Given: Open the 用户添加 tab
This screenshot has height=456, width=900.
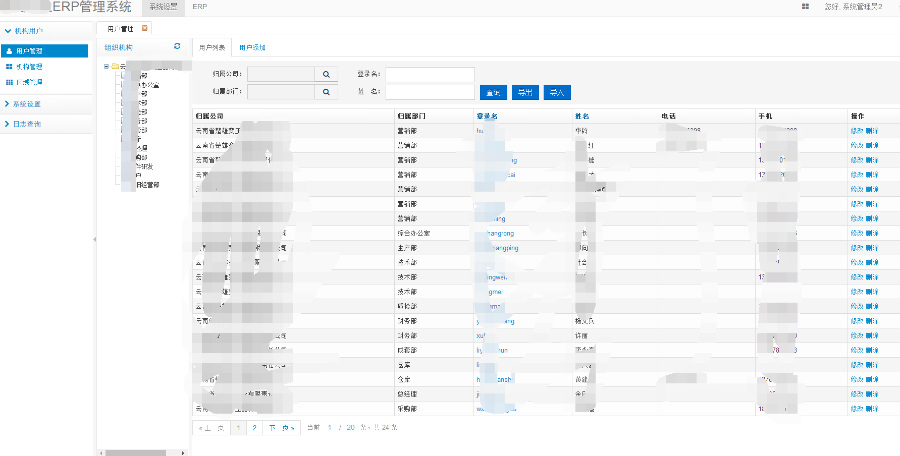Looking at the screenshot, I should 252,48.
